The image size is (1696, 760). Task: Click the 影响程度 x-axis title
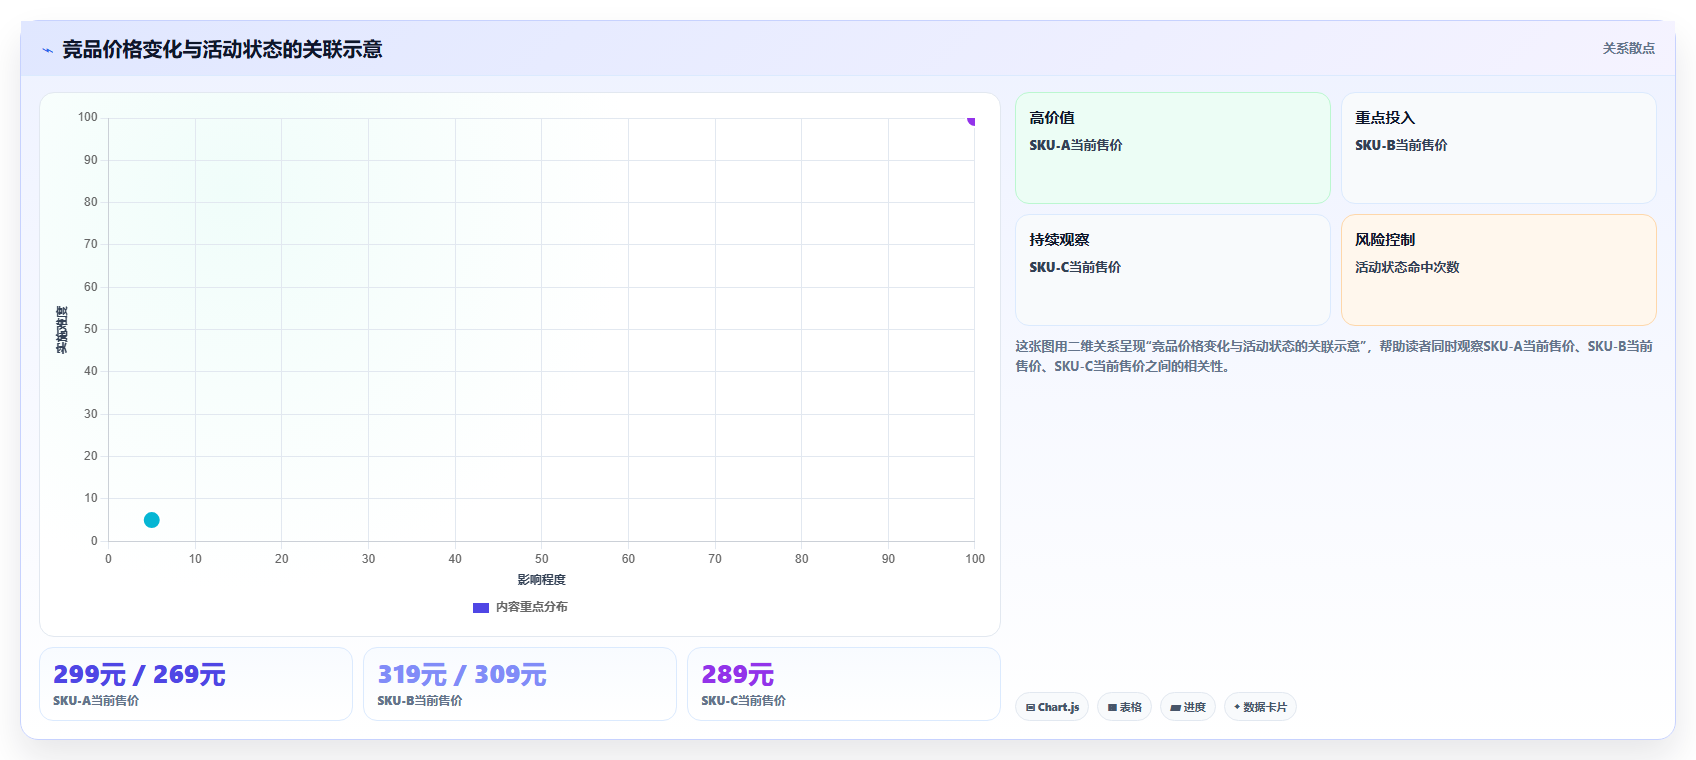[541, 580]
